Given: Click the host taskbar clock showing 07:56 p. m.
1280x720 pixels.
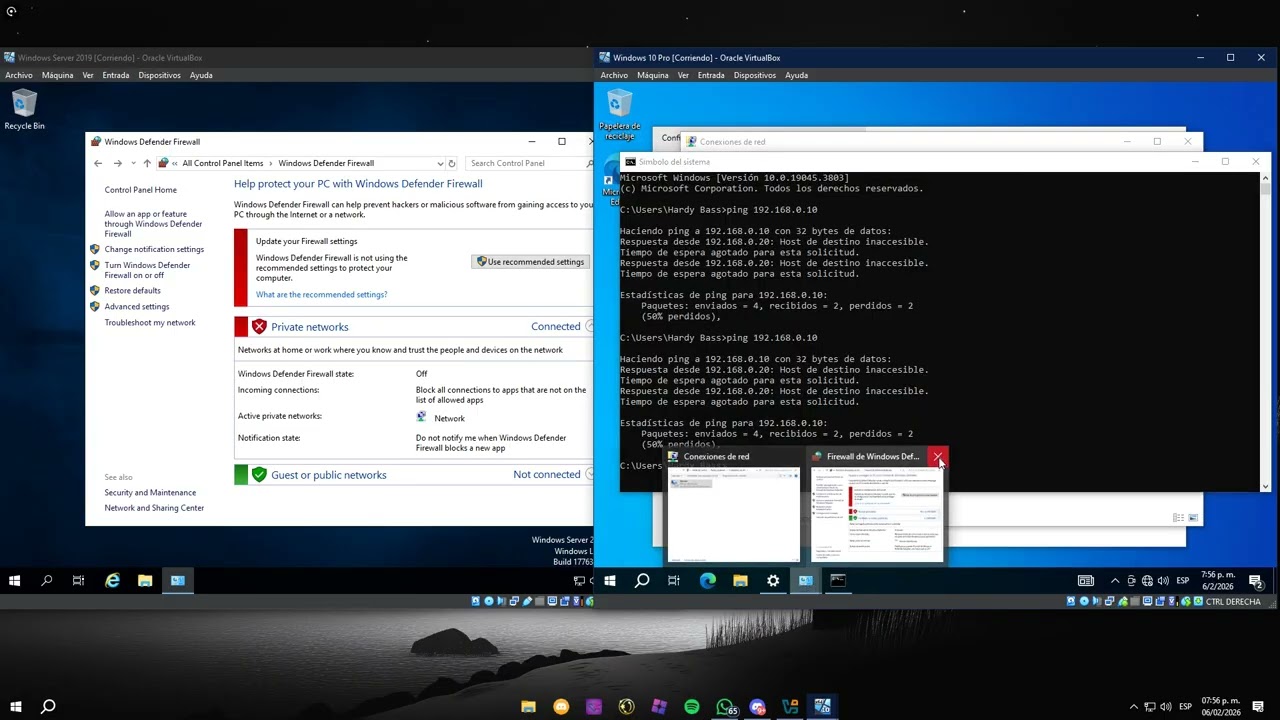Looking at the screenshot, I should click(x=1220, y=707).
